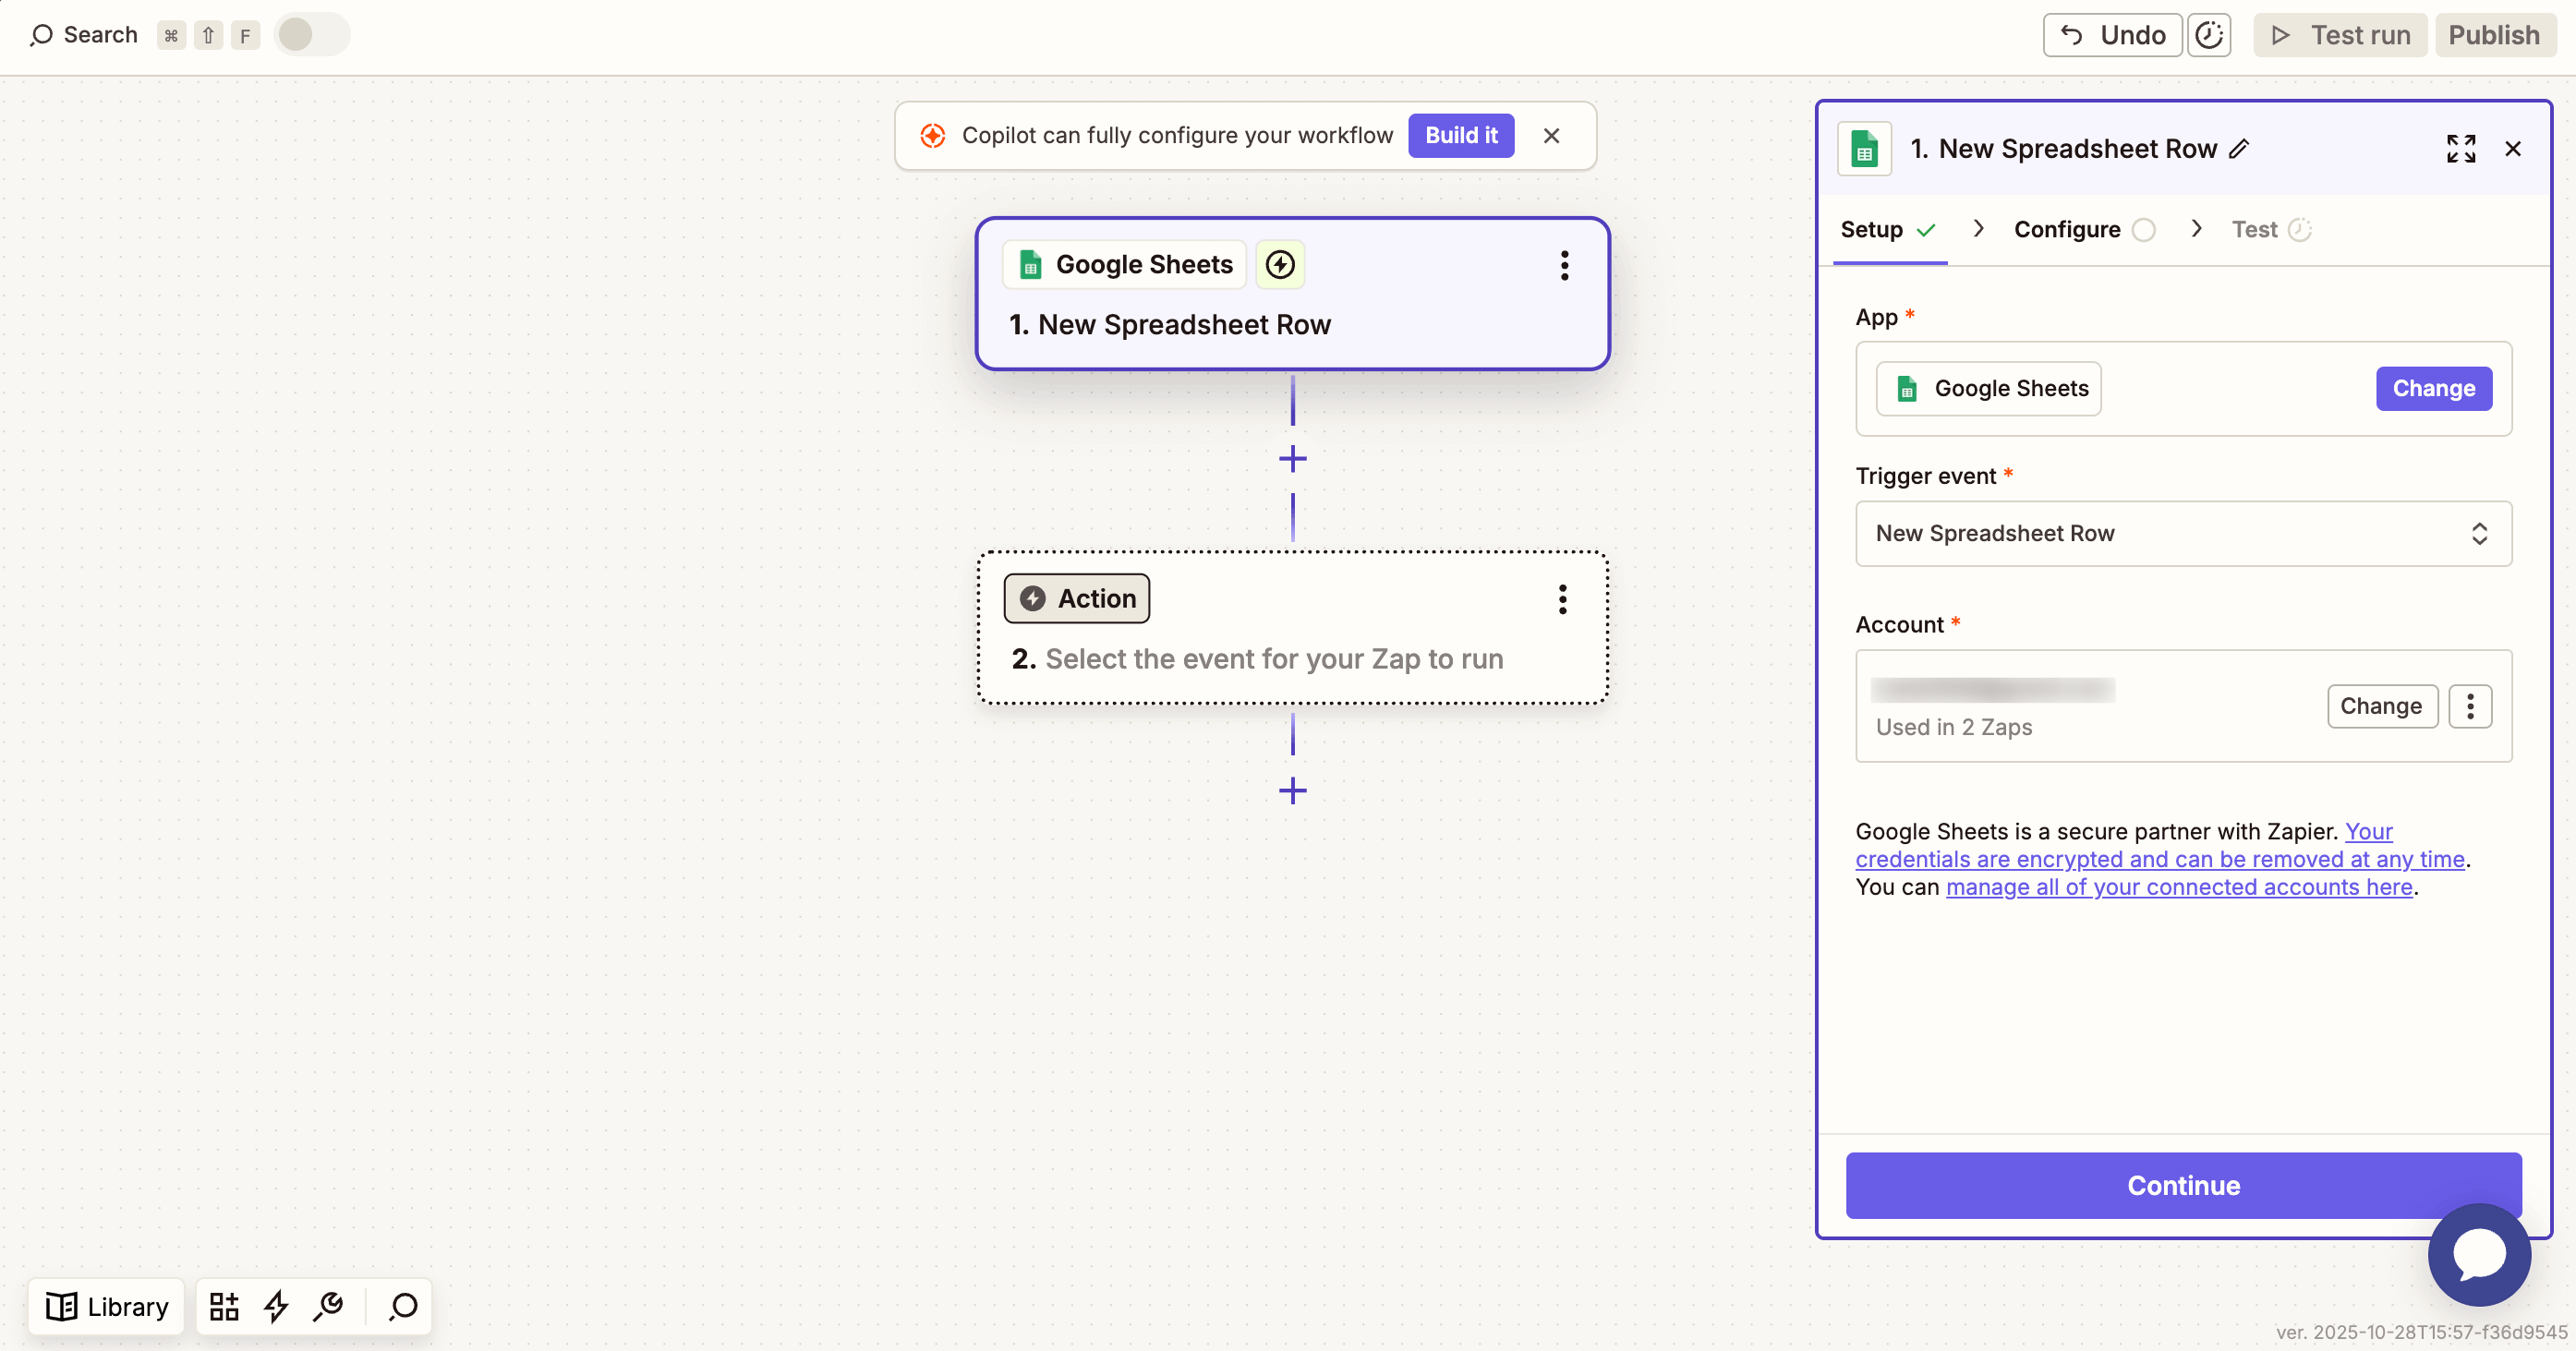Open the chat assistant bubble
2576x1351 pixels.
[2478, 1254]
